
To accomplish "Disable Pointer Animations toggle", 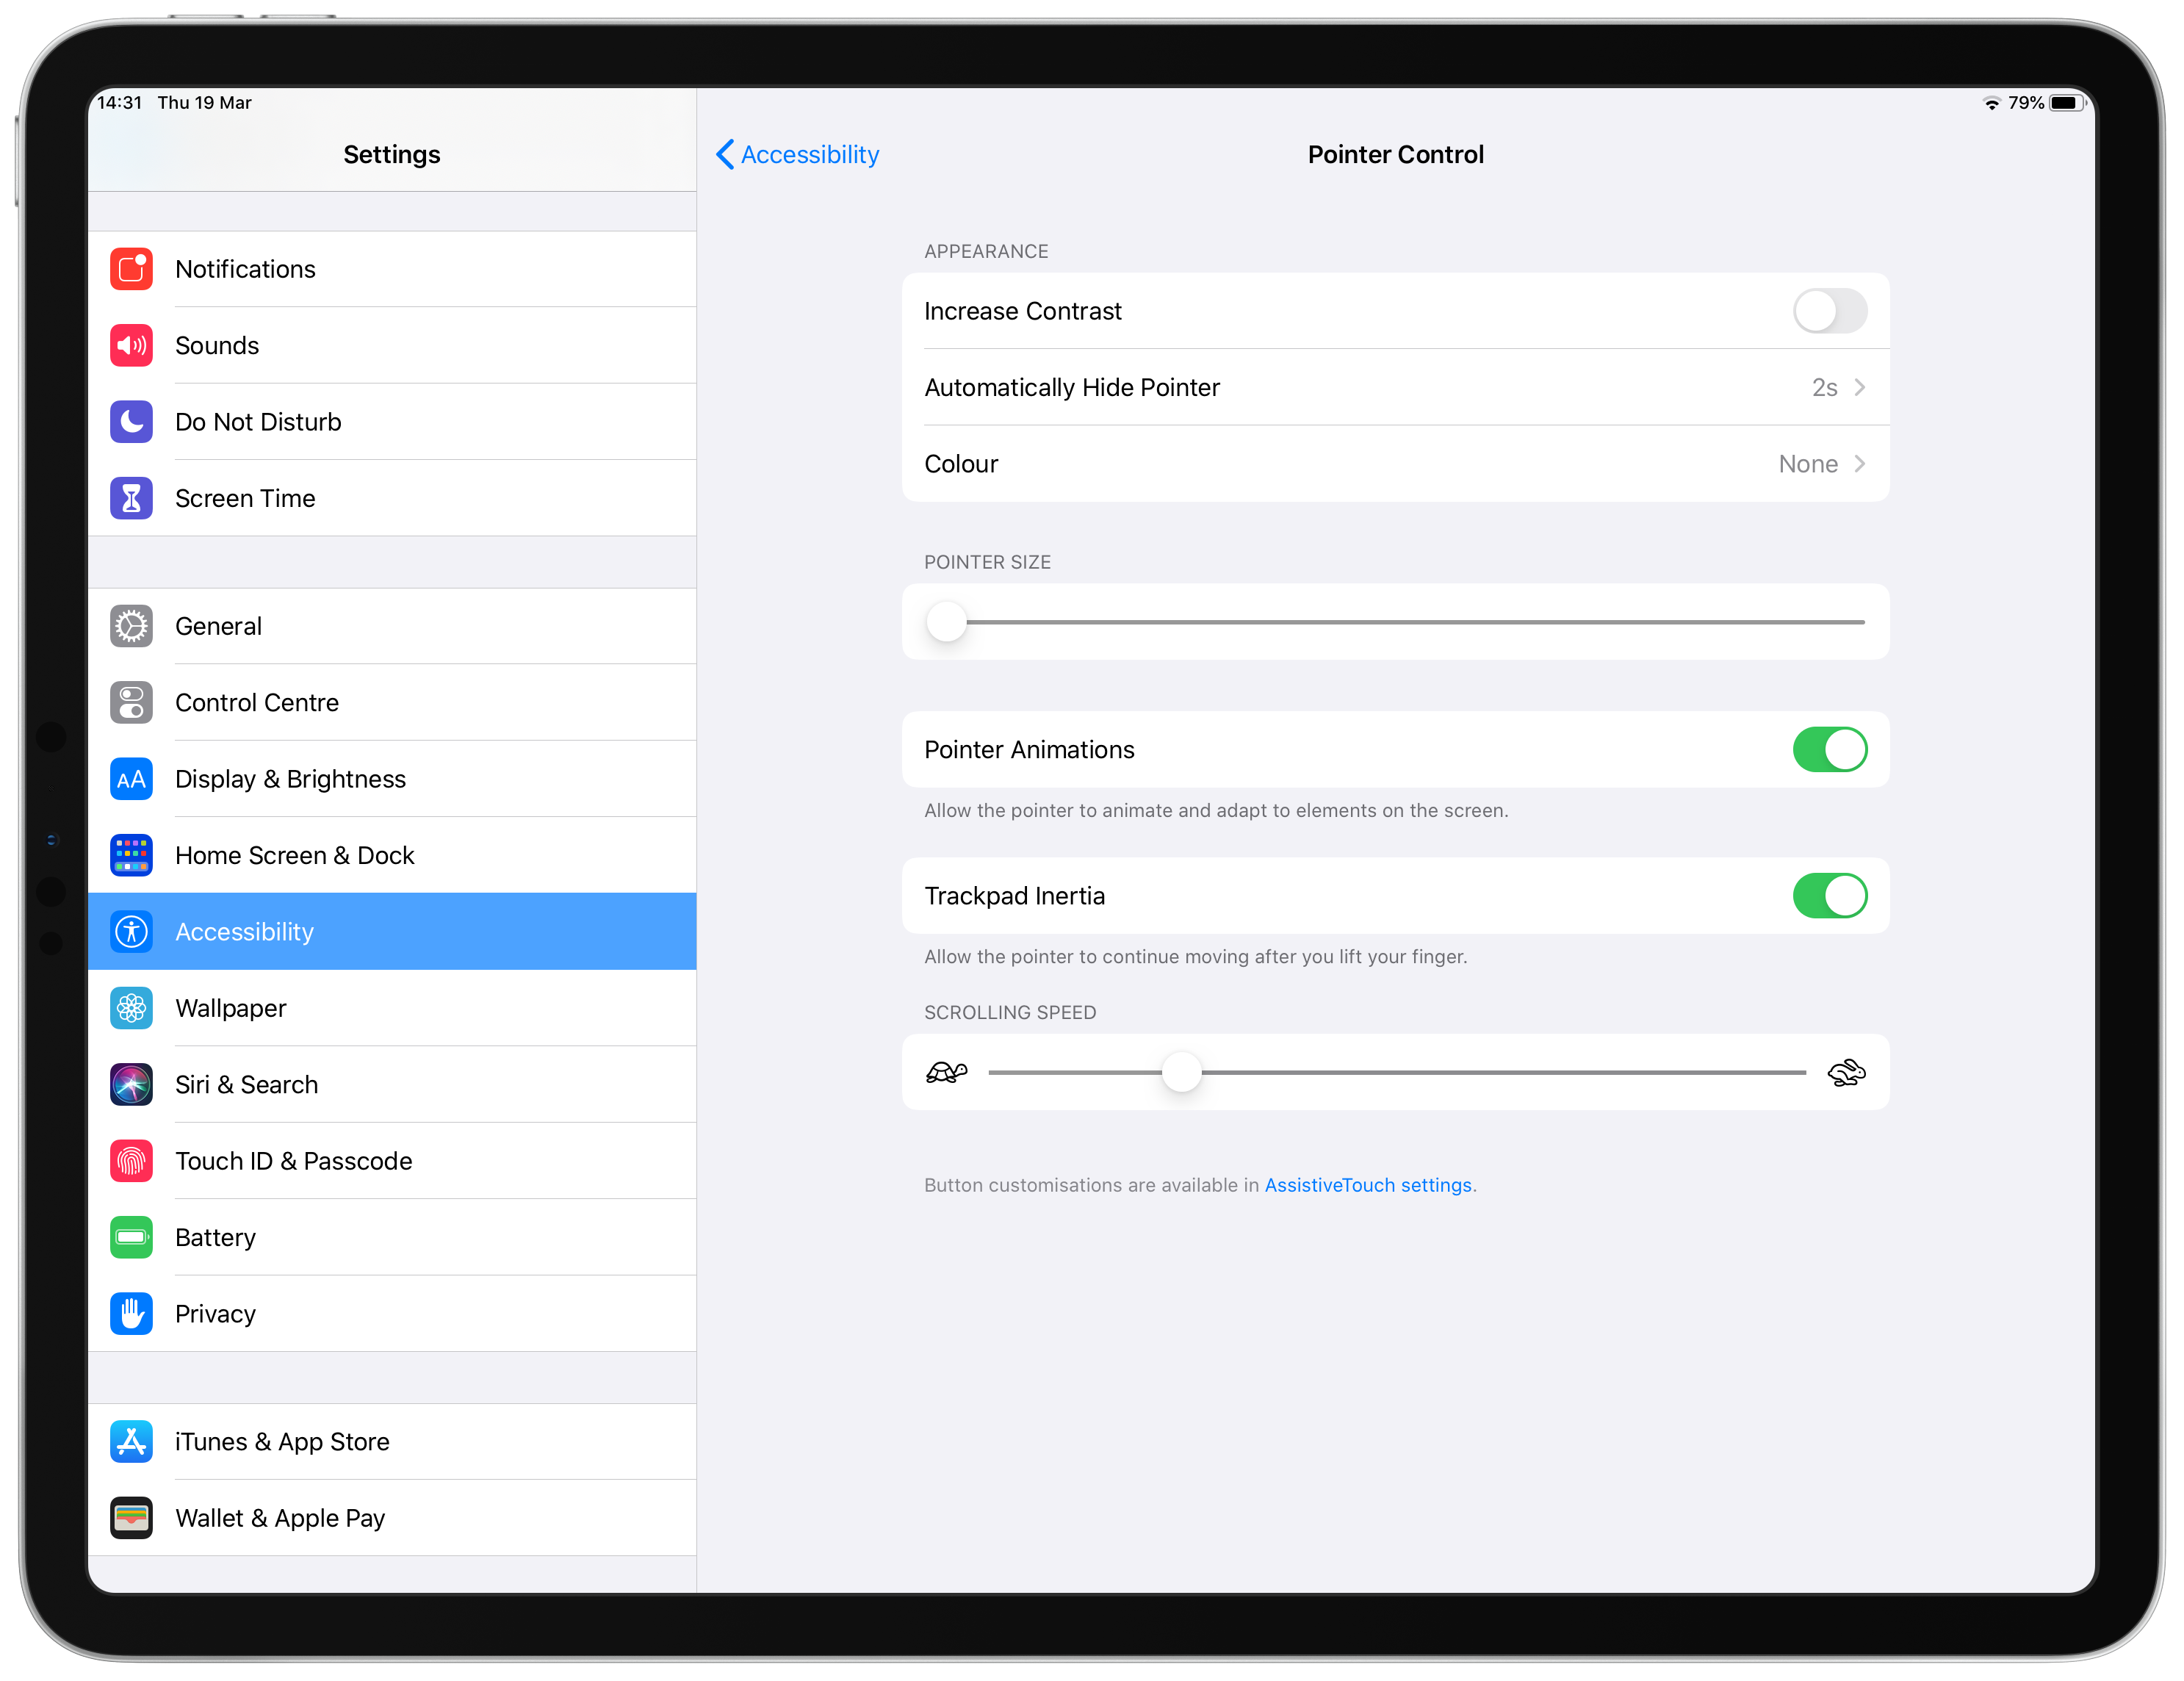I will pyautogui.click(x=1829, y=750).
